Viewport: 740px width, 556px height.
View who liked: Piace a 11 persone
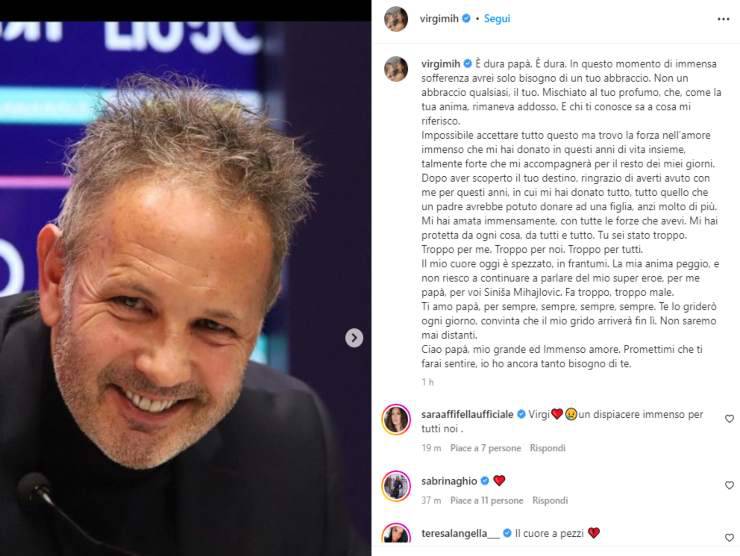pos(487,500)
